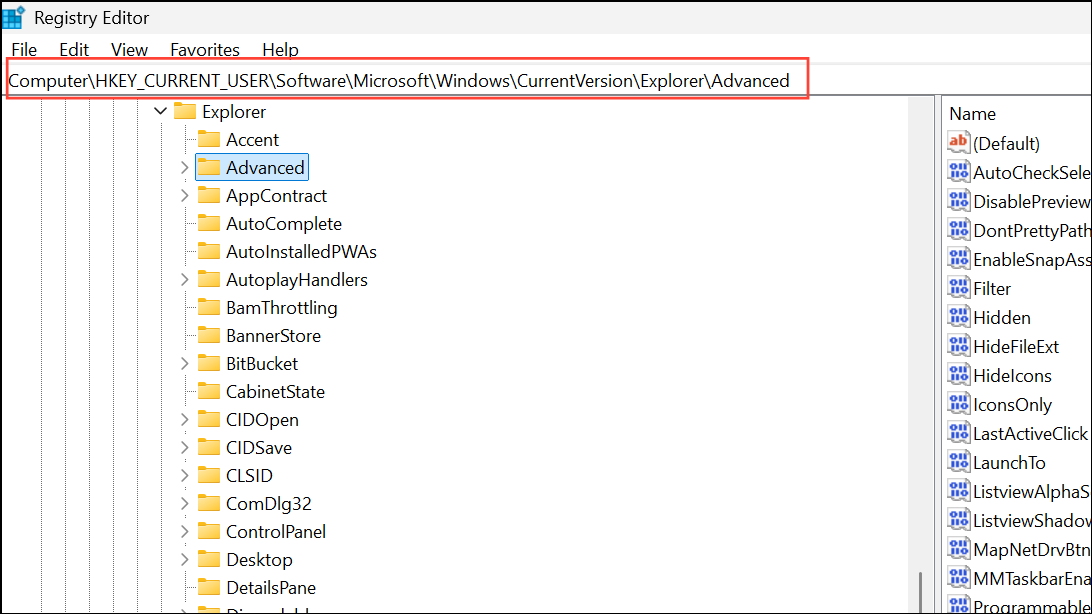Screen dimensions: 1092x614
Task: Click the BitBucket folder icon
Action: pyautogui.click(x=209, y=363)
